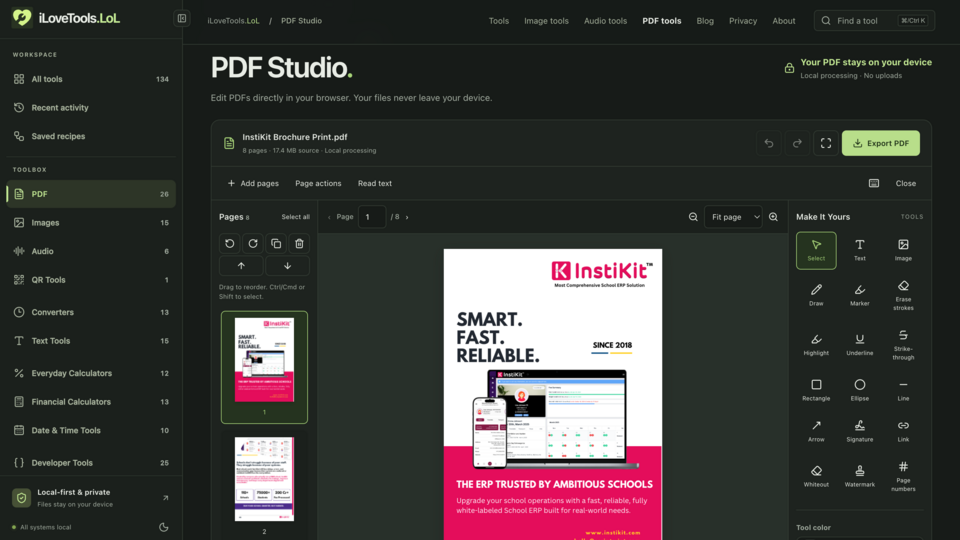Add Page numbers tool
This screenshot has height=540, width=960.
(x=903, y=476)
